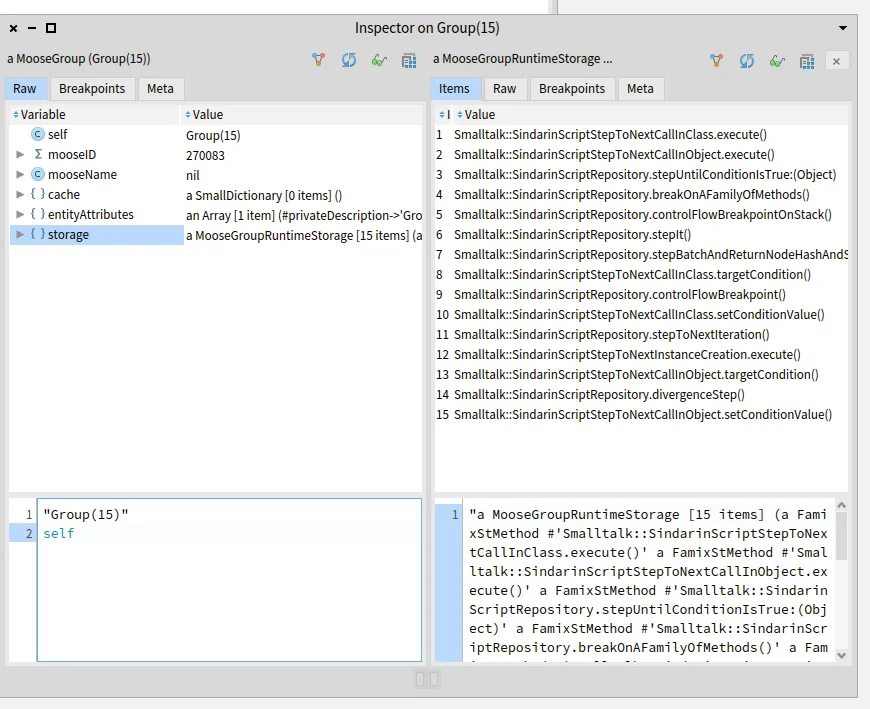
Task: Select item 11 stepToNextIteration()
Action: [x=641, y=335]
